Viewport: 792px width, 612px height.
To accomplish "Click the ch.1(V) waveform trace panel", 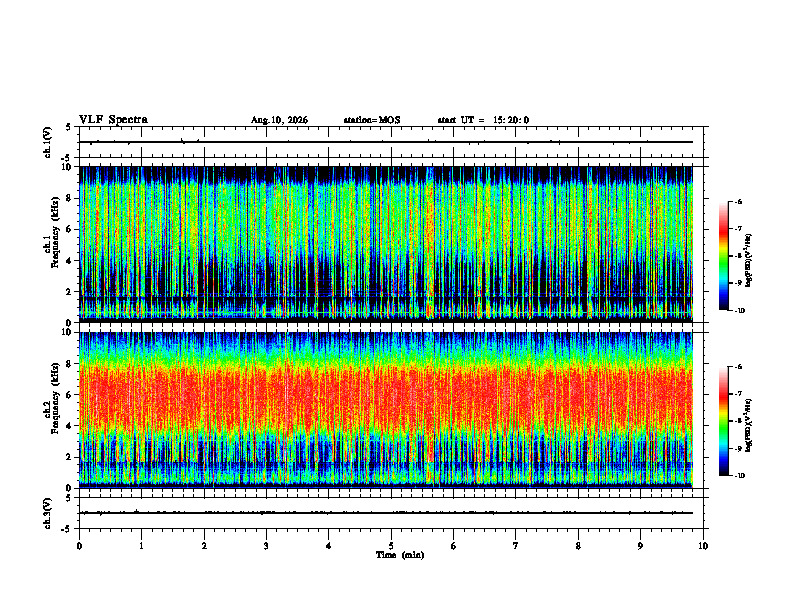I will click(391, 142).
